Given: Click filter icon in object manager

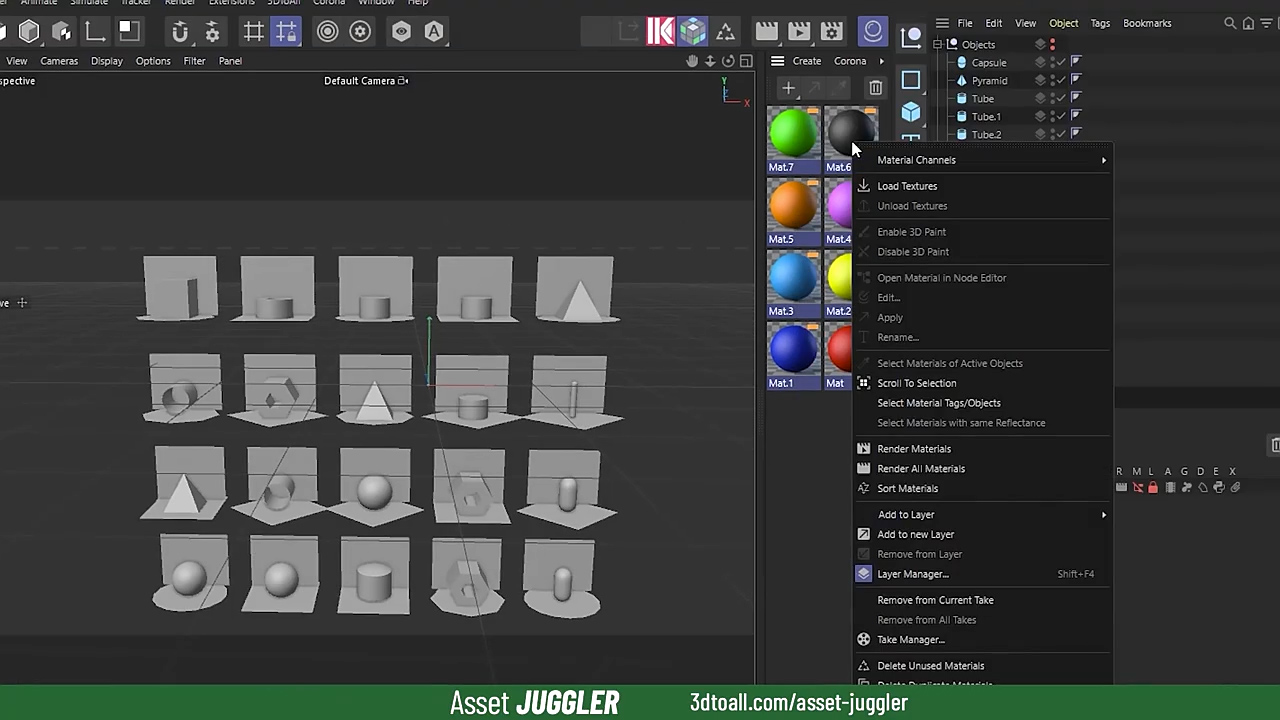Looking at the screenshot, I should point(1265,23).
